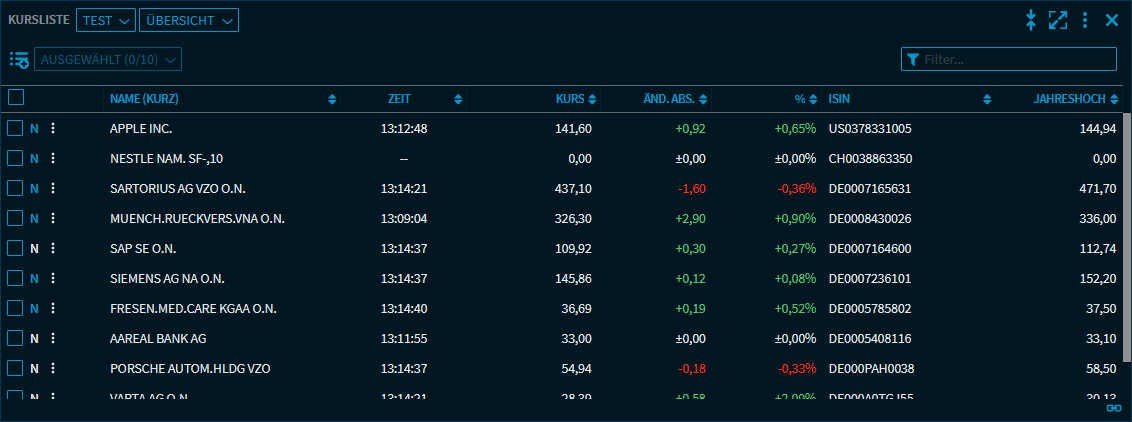The height and width of the screenshot is (422, 1132).
Task: Open the AUSGEWÄHLT (0/10) dropdown
Action: click(x=108, y=60)
